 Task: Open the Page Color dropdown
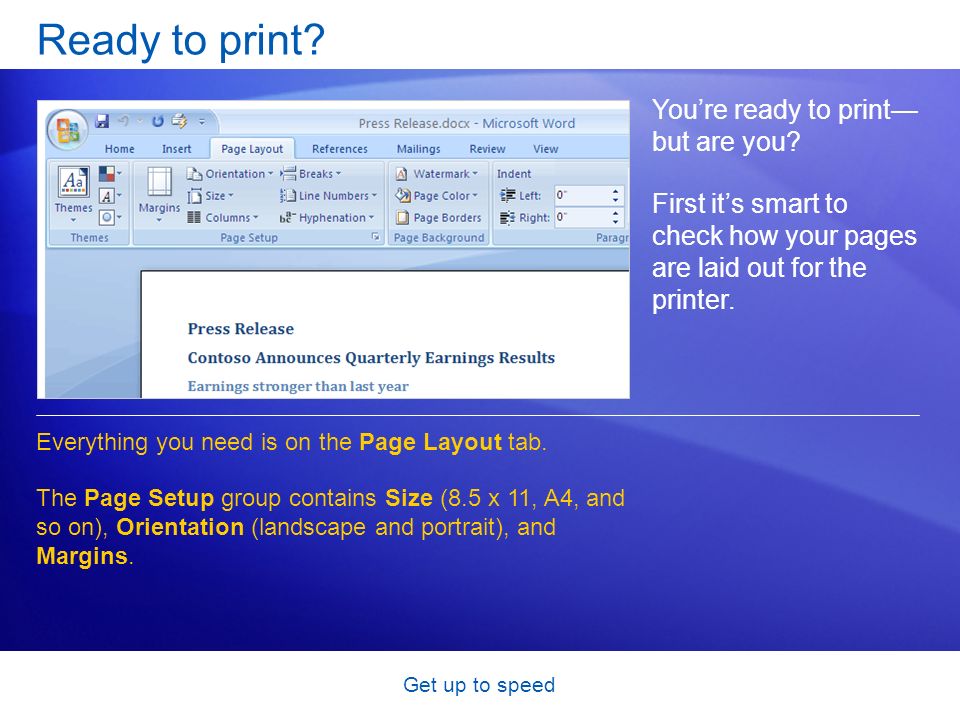(437, 196)
